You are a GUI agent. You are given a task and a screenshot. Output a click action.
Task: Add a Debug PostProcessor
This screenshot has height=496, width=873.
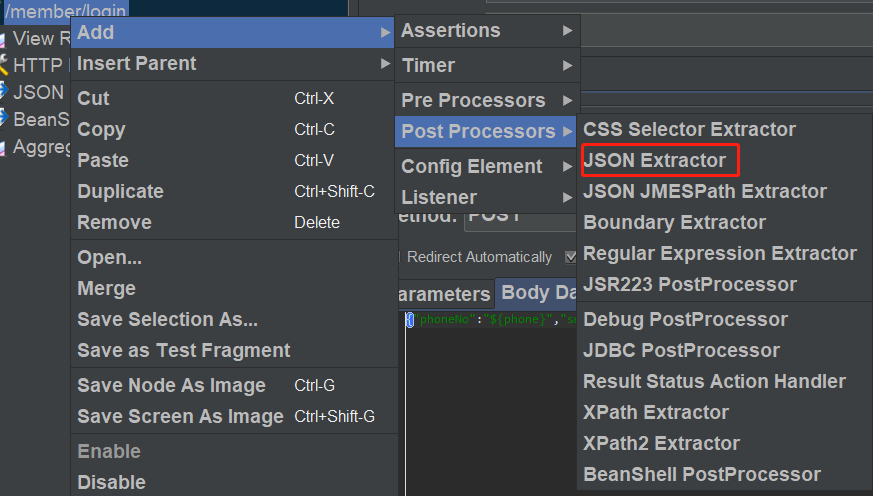685,319
